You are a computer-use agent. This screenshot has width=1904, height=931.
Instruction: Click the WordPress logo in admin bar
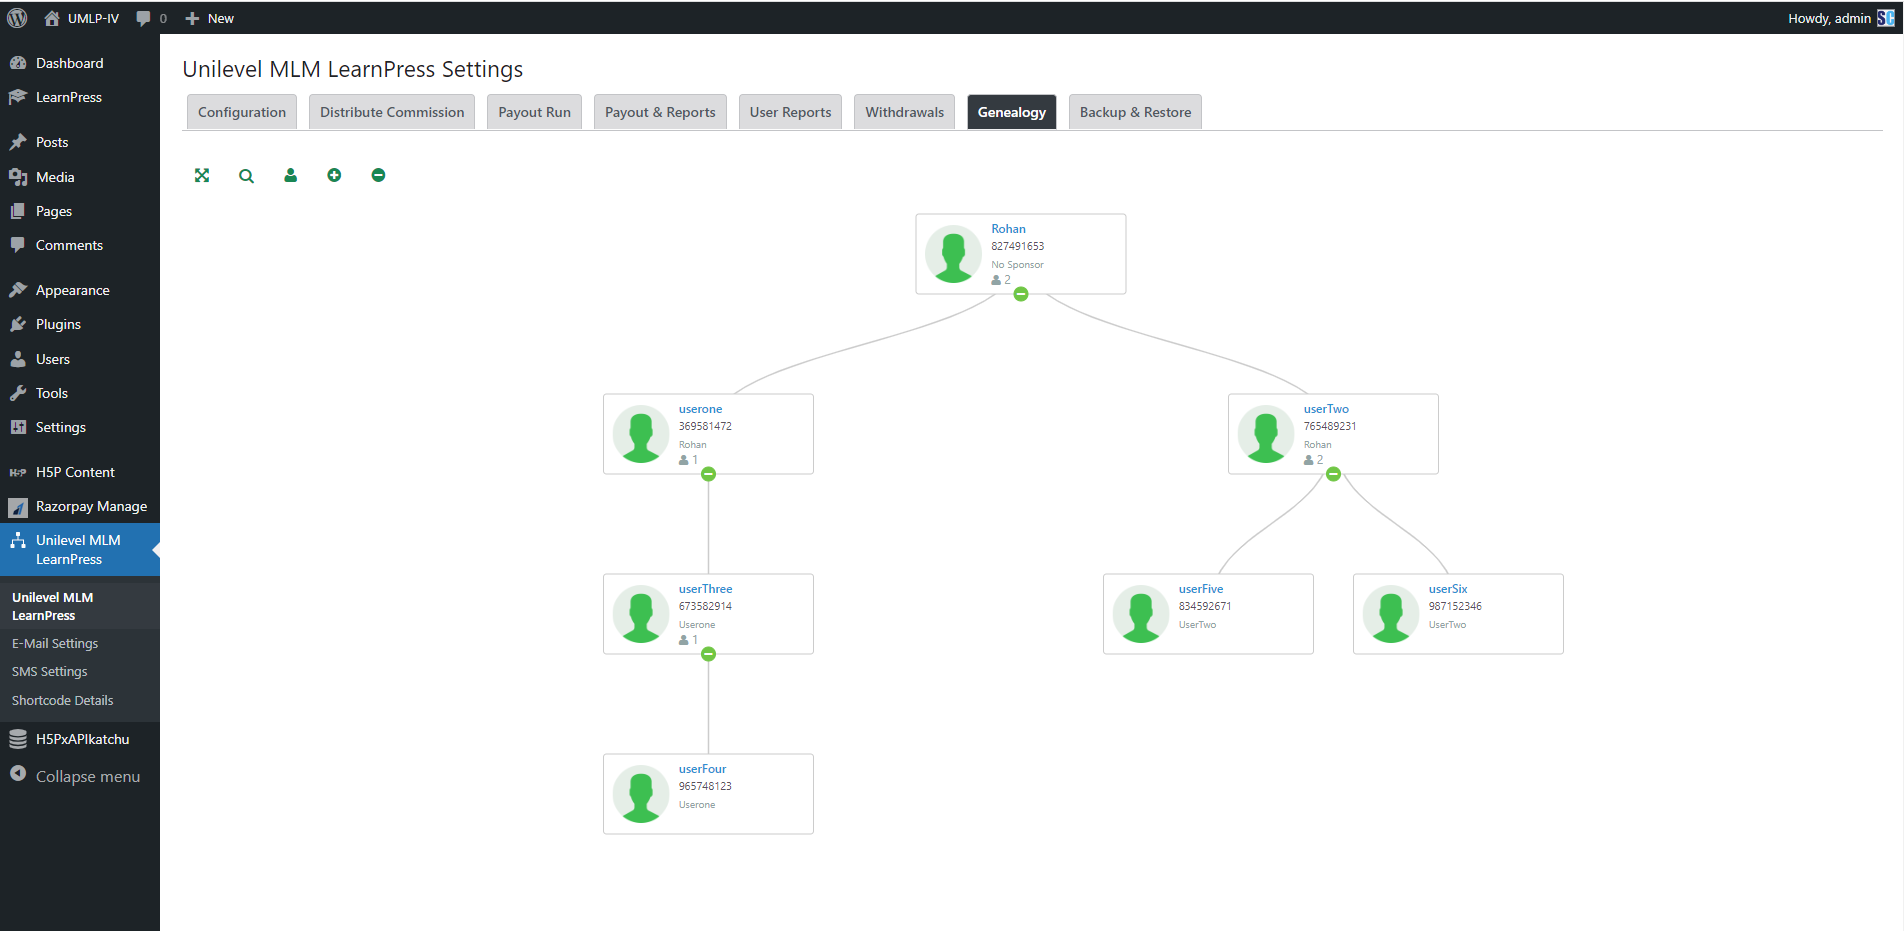click(17, 18)
